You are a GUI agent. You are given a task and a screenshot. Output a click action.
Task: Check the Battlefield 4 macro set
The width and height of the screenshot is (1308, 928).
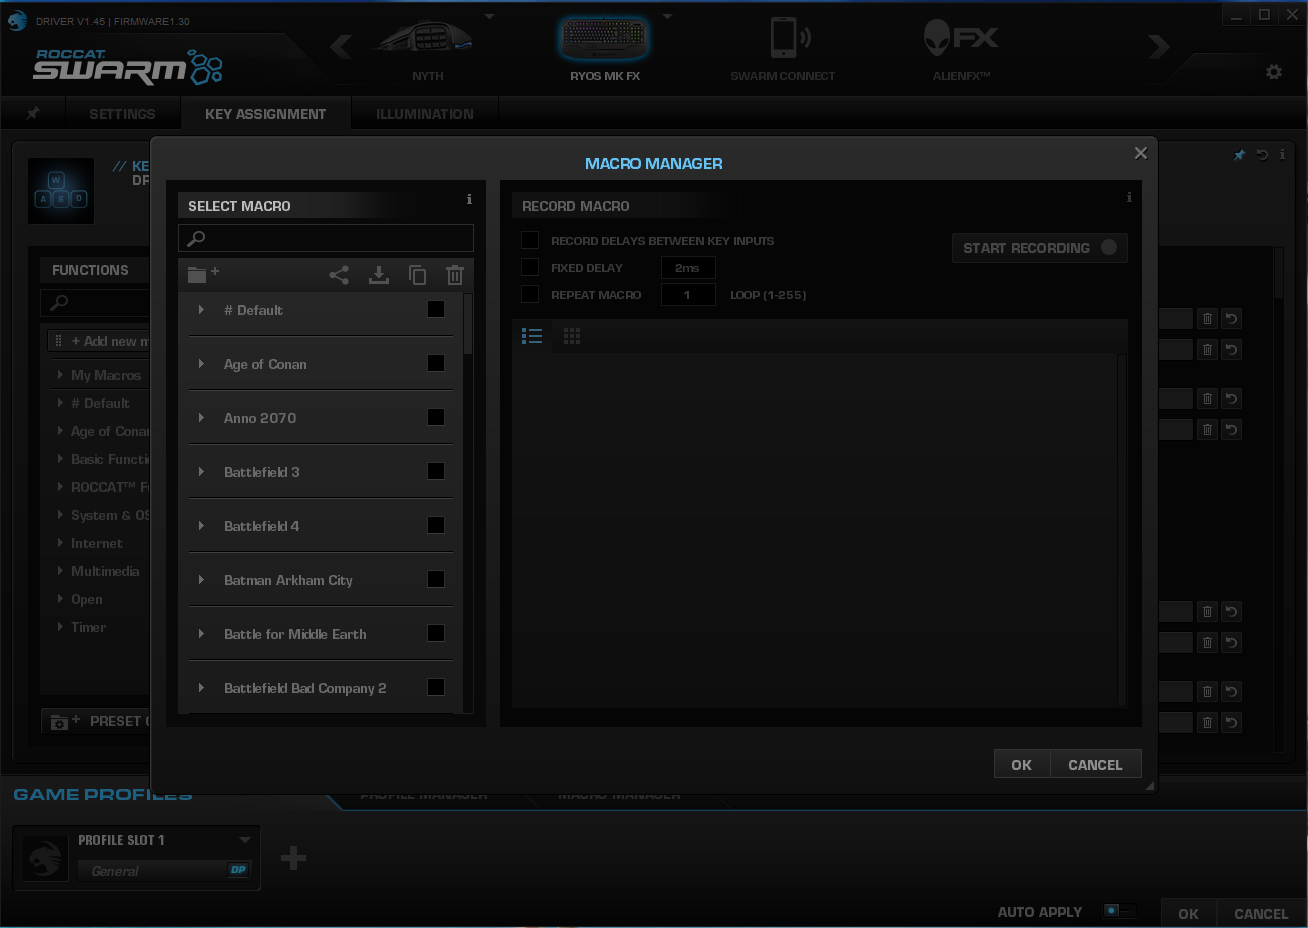(x=436, y=525)
